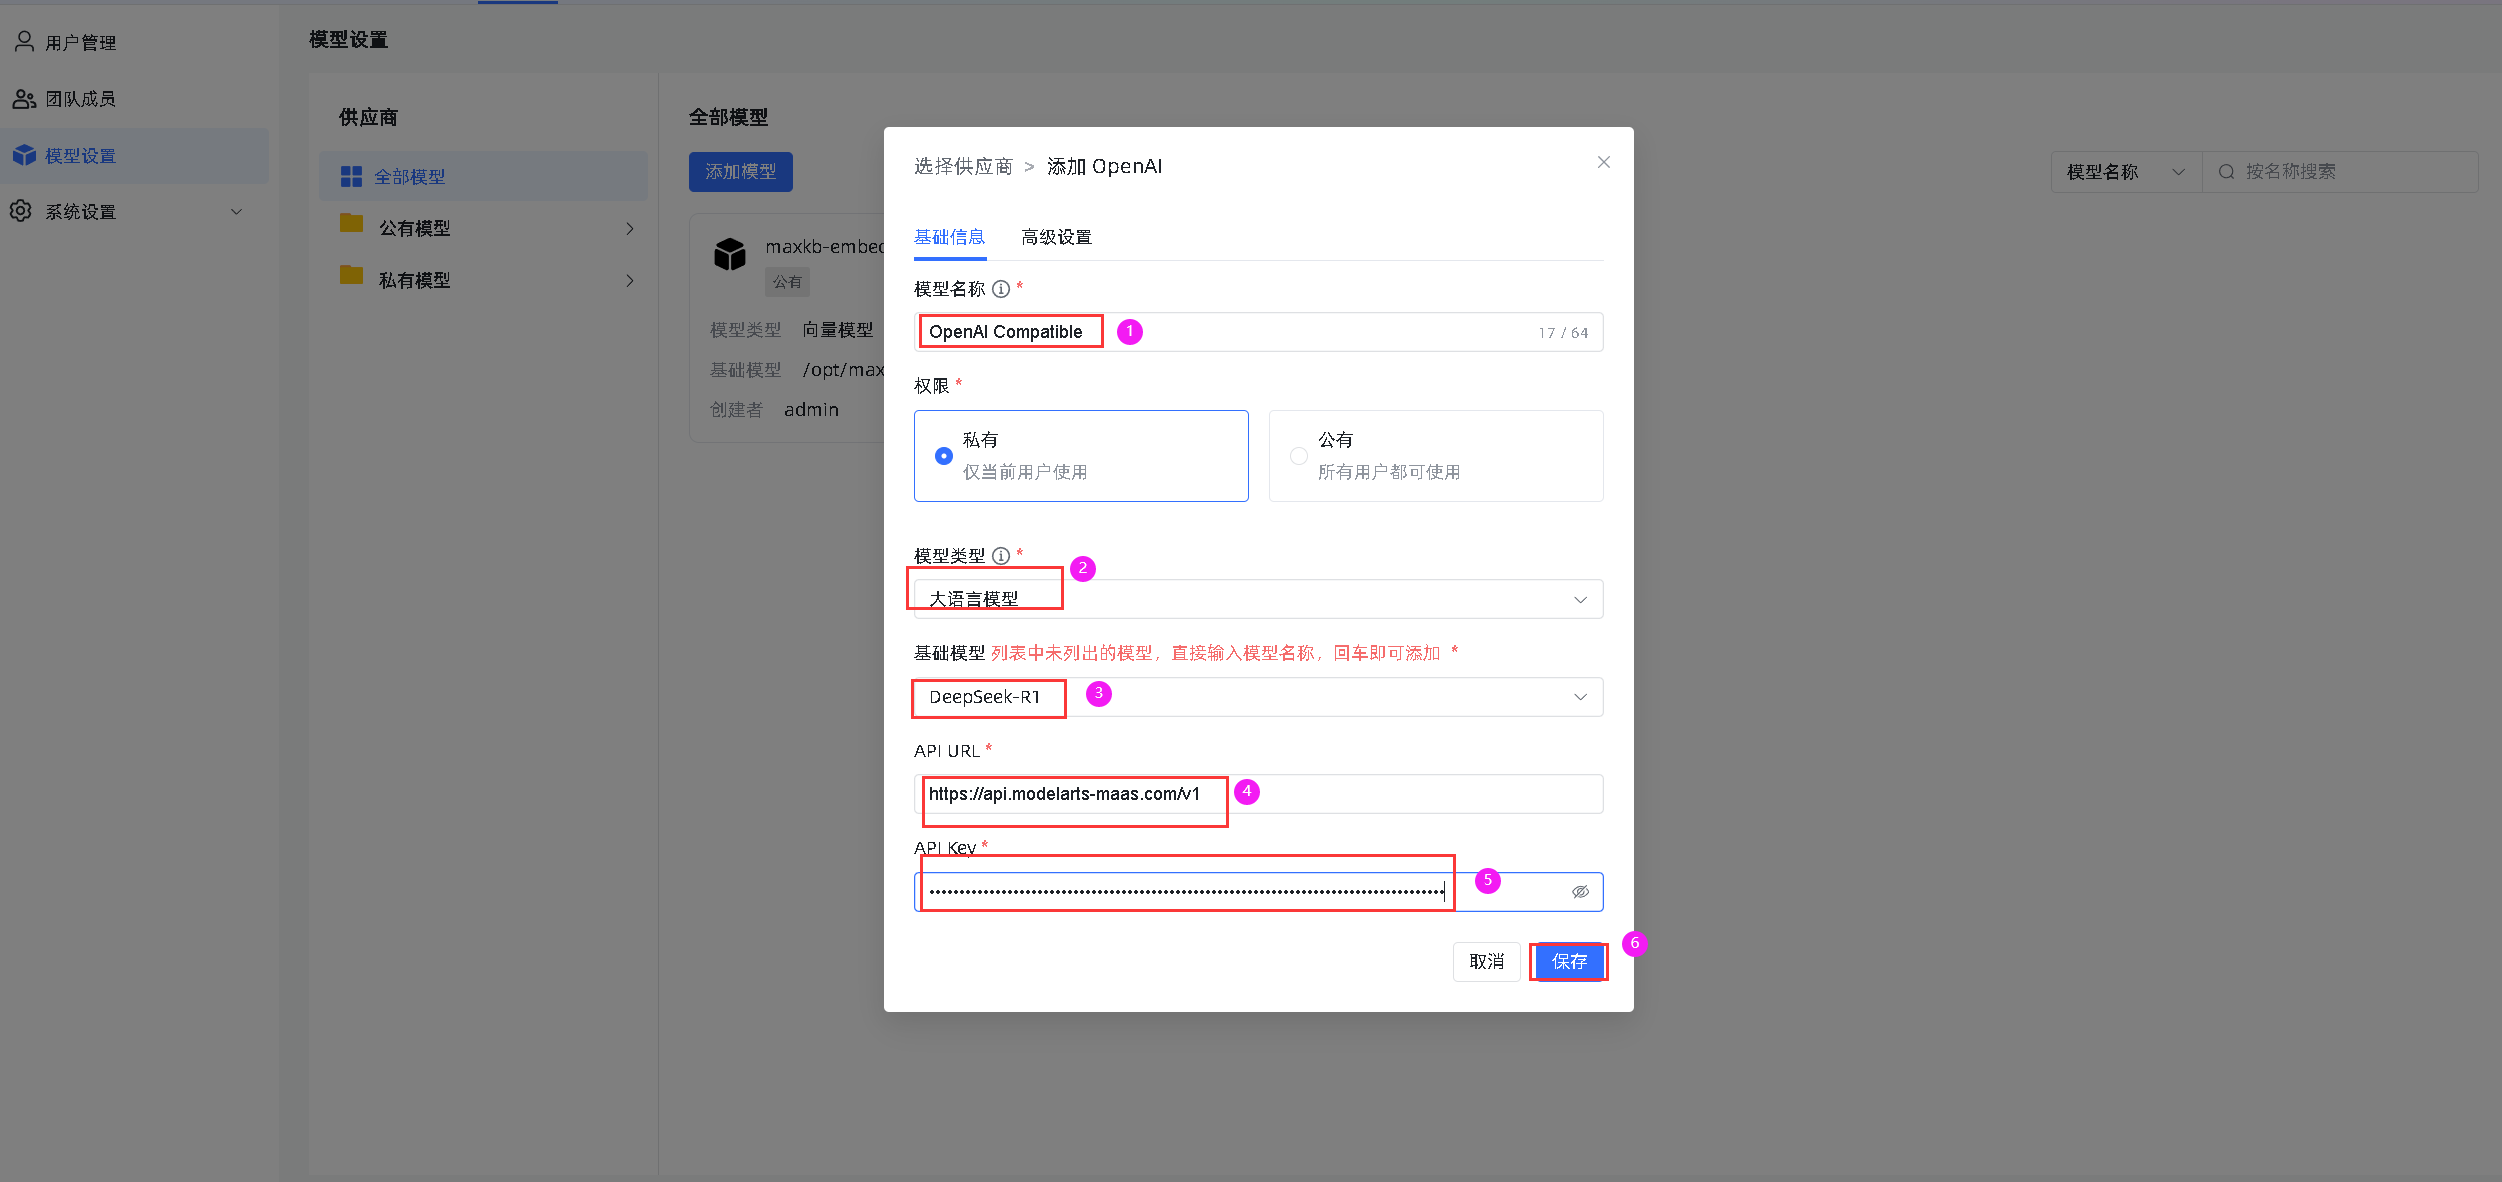
Task: Click the maxkb-embedding model cube icon
Action: click(731, 254)
